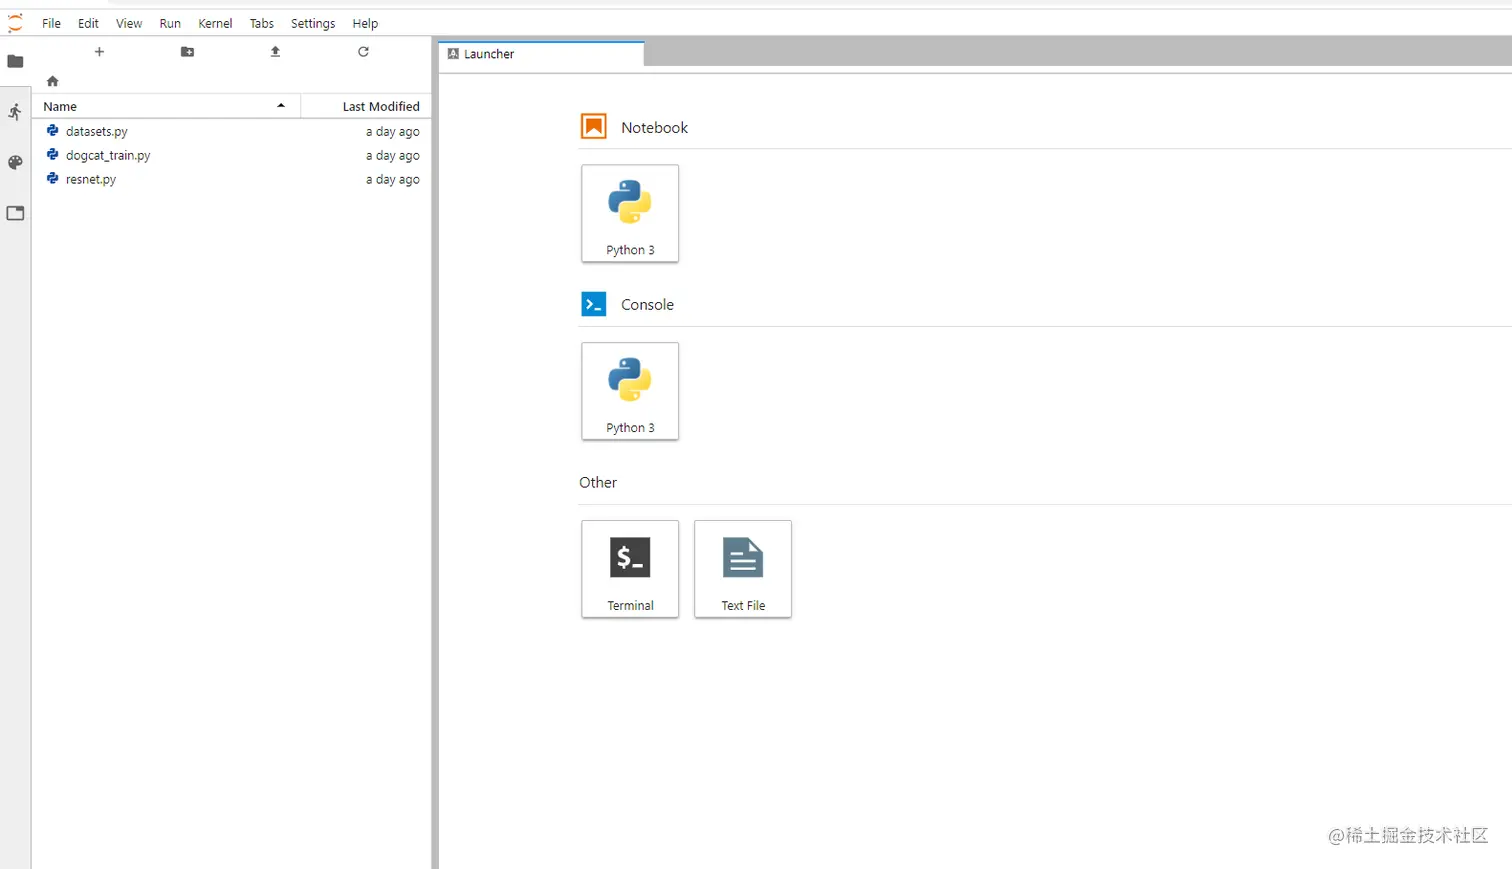Launch a Python 3 Console

[630, 391]
